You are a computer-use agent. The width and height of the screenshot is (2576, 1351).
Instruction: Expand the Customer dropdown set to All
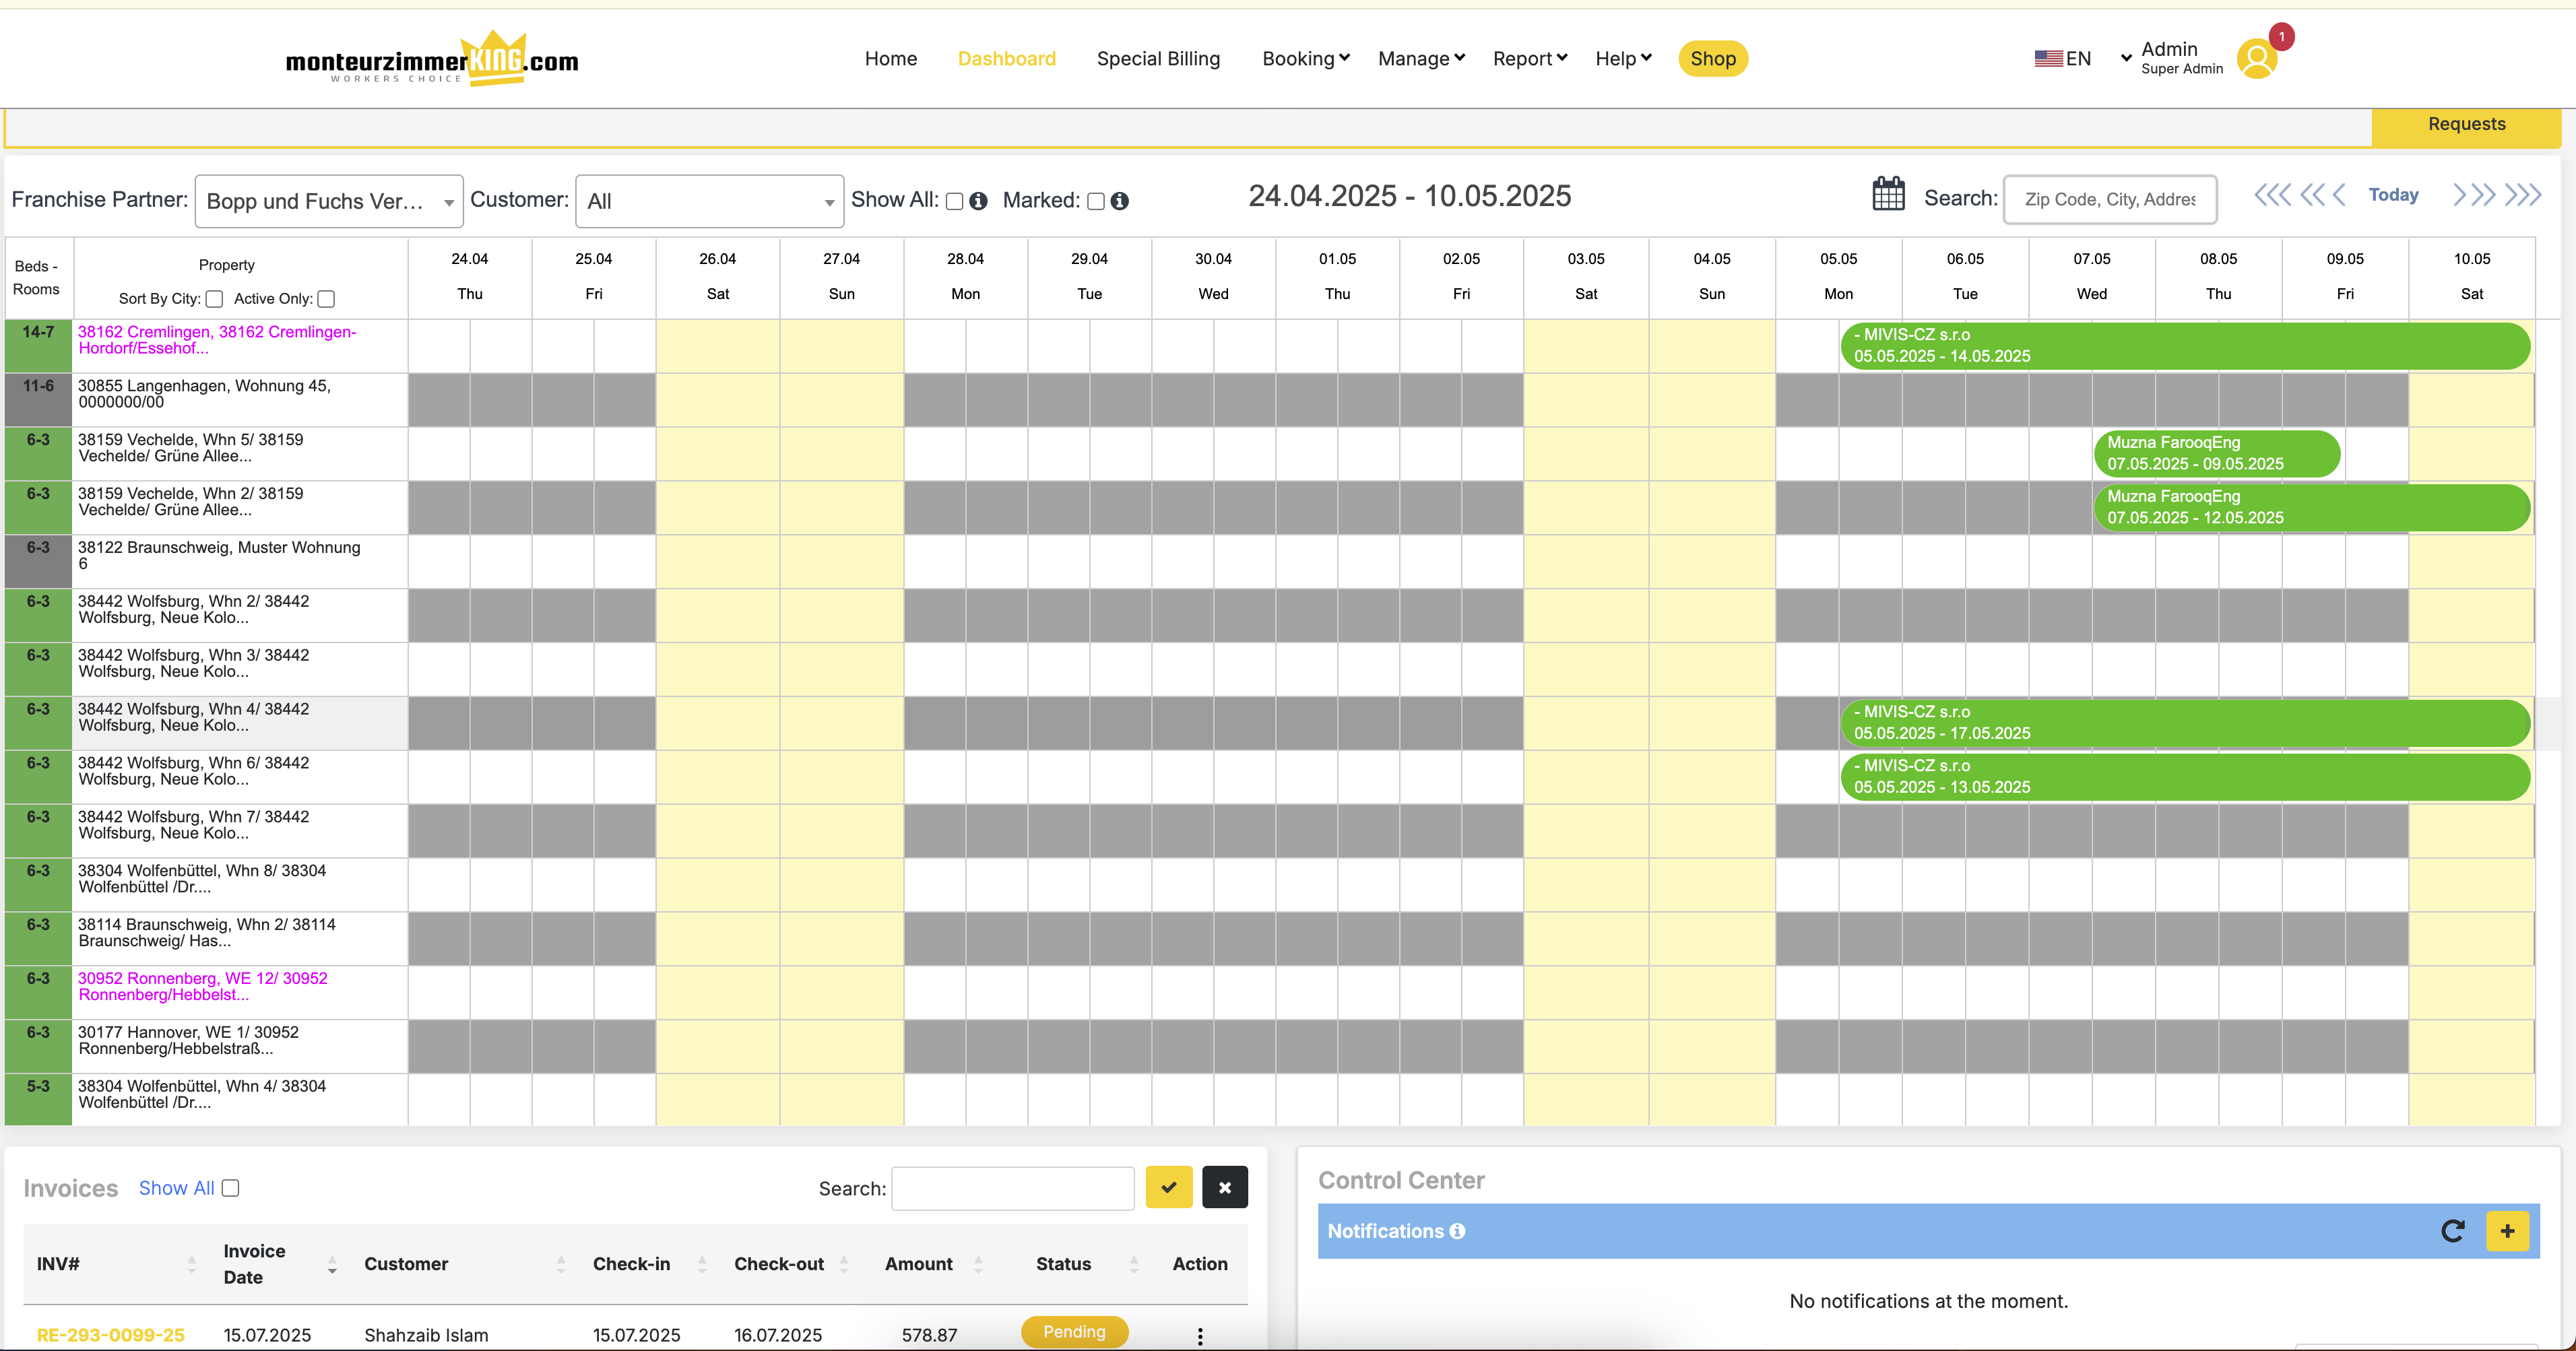(x=709, y=201)
